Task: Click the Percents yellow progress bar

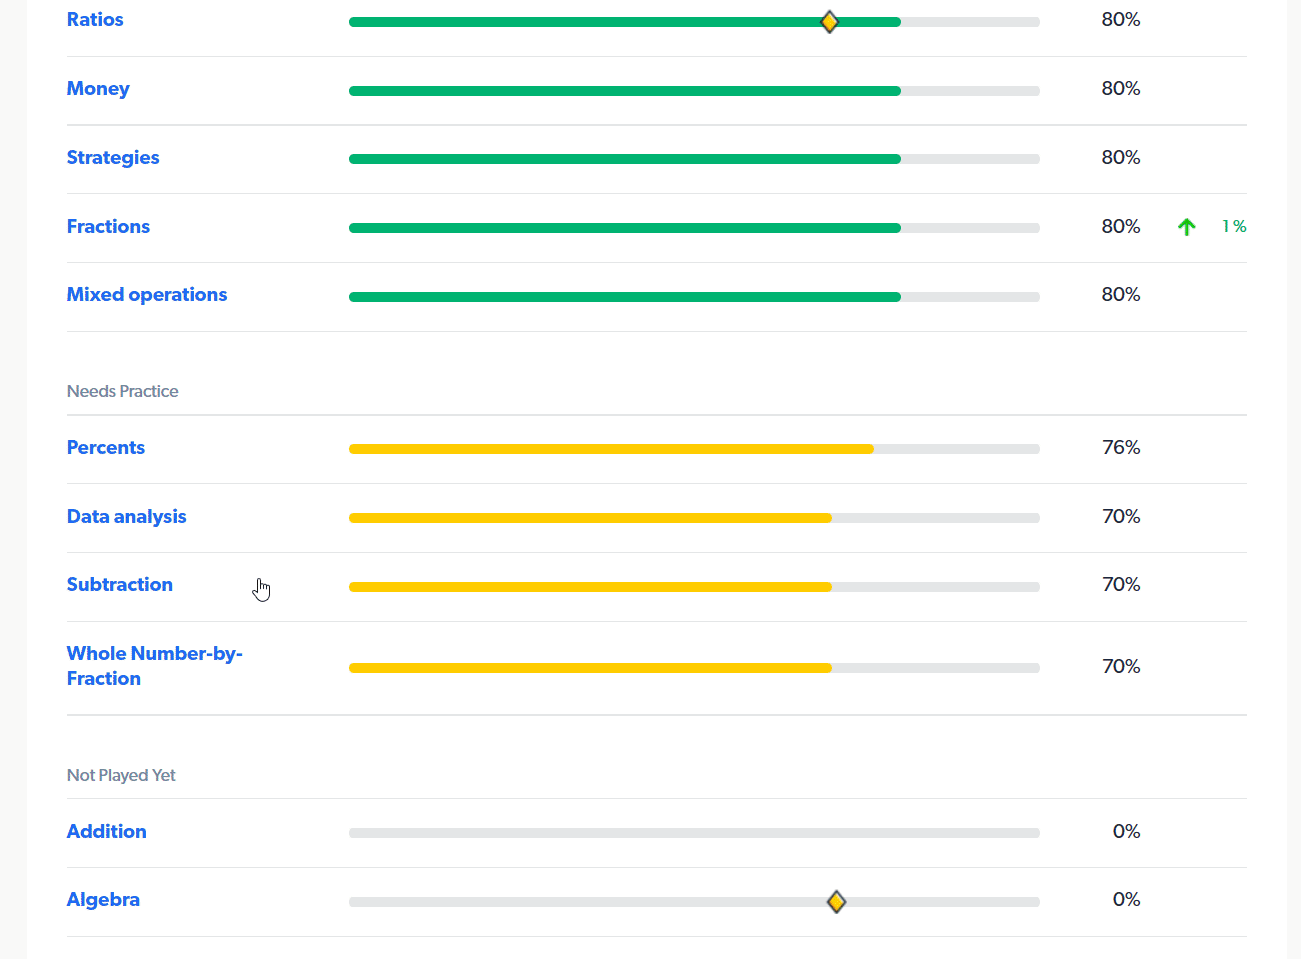Action: pyautogui.click(x=610, y=448)
